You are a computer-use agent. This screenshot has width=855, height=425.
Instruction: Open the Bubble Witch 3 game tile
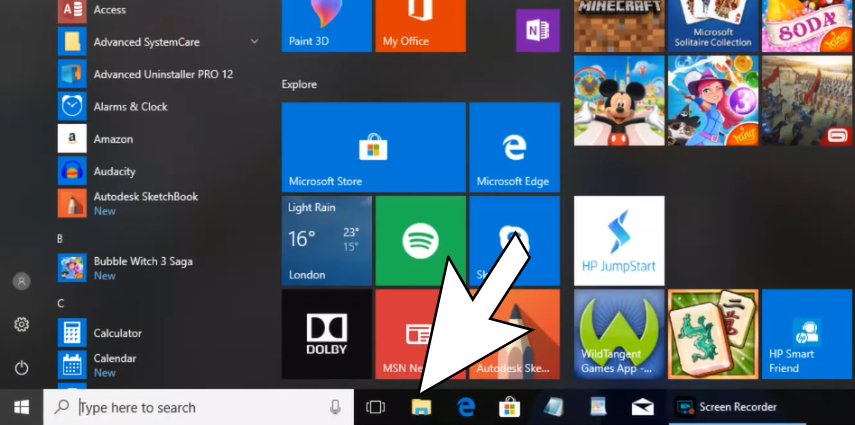point(713,100)
